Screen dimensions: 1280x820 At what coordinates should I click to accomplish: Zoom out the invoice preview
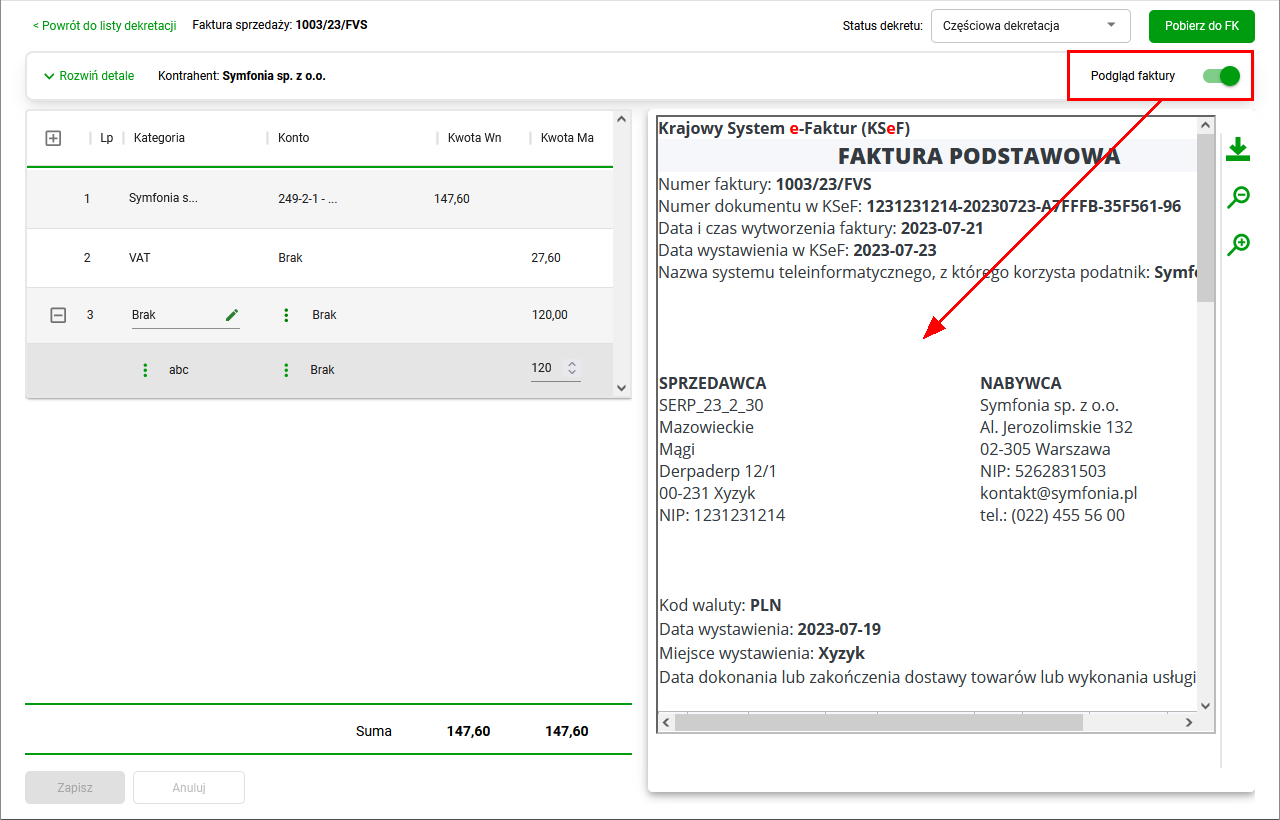[x=1238, y=197]
